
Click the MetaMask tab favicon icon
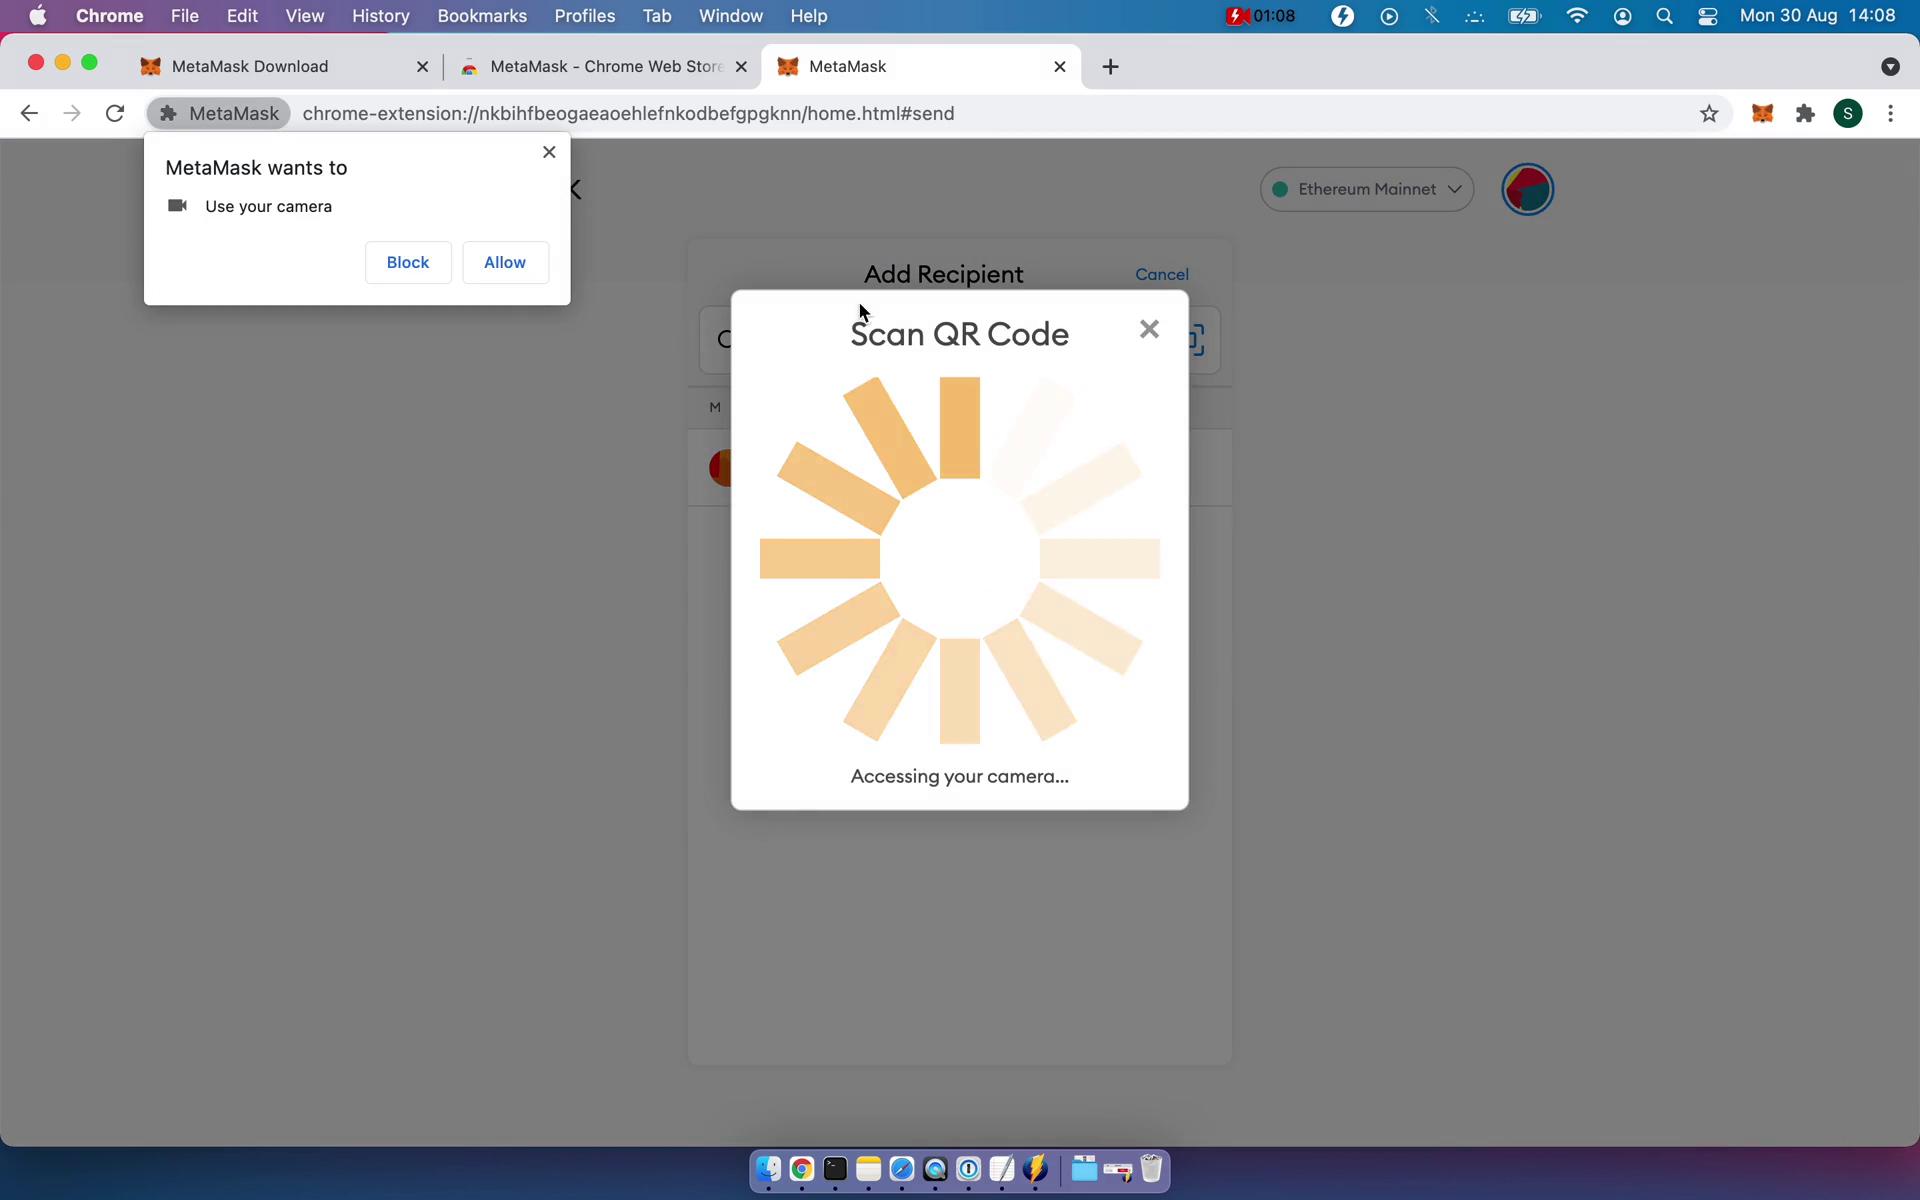[x=788, y=66]
